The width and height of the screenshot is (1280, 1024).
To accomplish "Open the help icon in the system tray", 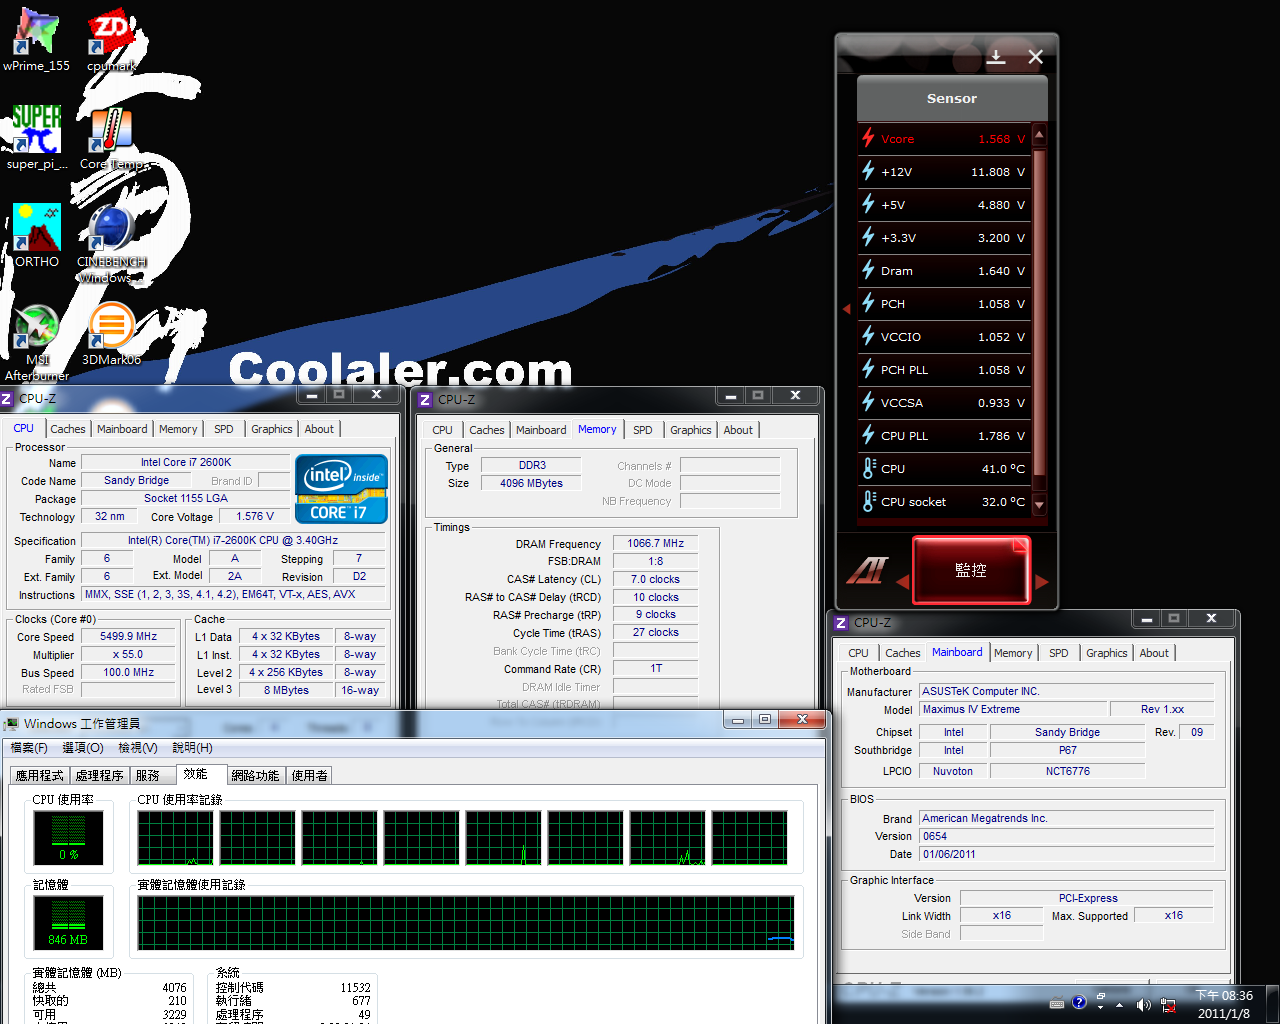I will point(1079,1002).
